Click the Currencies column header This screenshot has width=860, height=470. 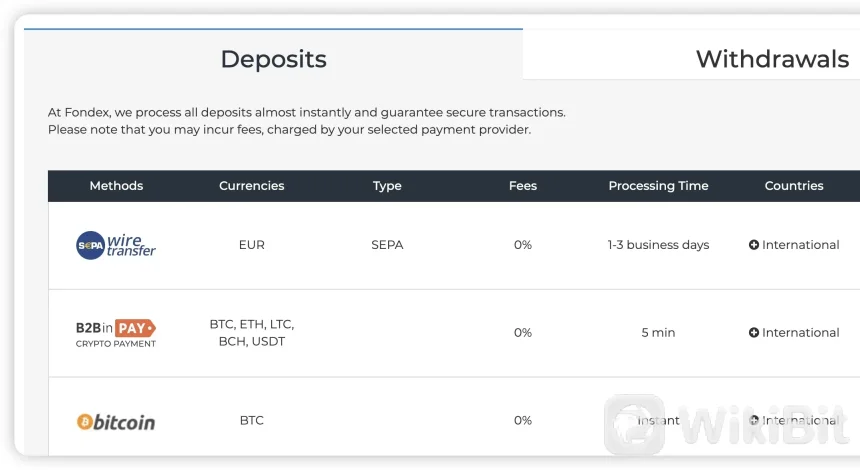point(252,186)
